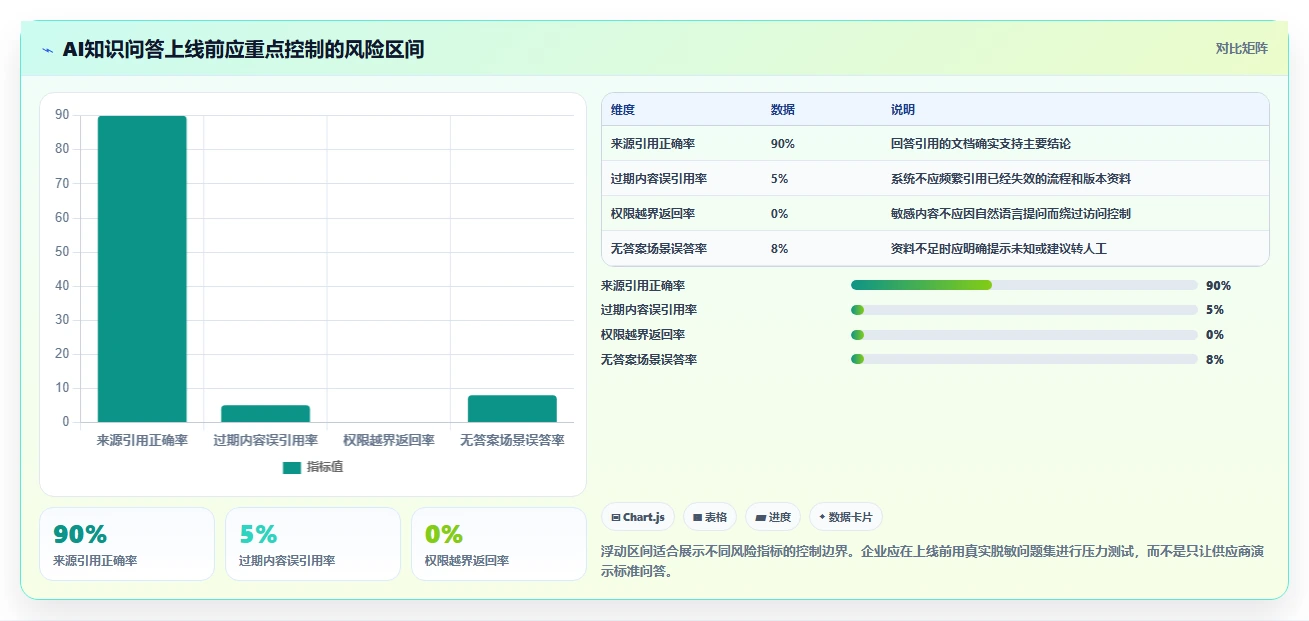
Task: Click 敏感内容不应因自然语言提问而绕过访问控制 description
Action: pyautogui.click(x=1011, y=214)
